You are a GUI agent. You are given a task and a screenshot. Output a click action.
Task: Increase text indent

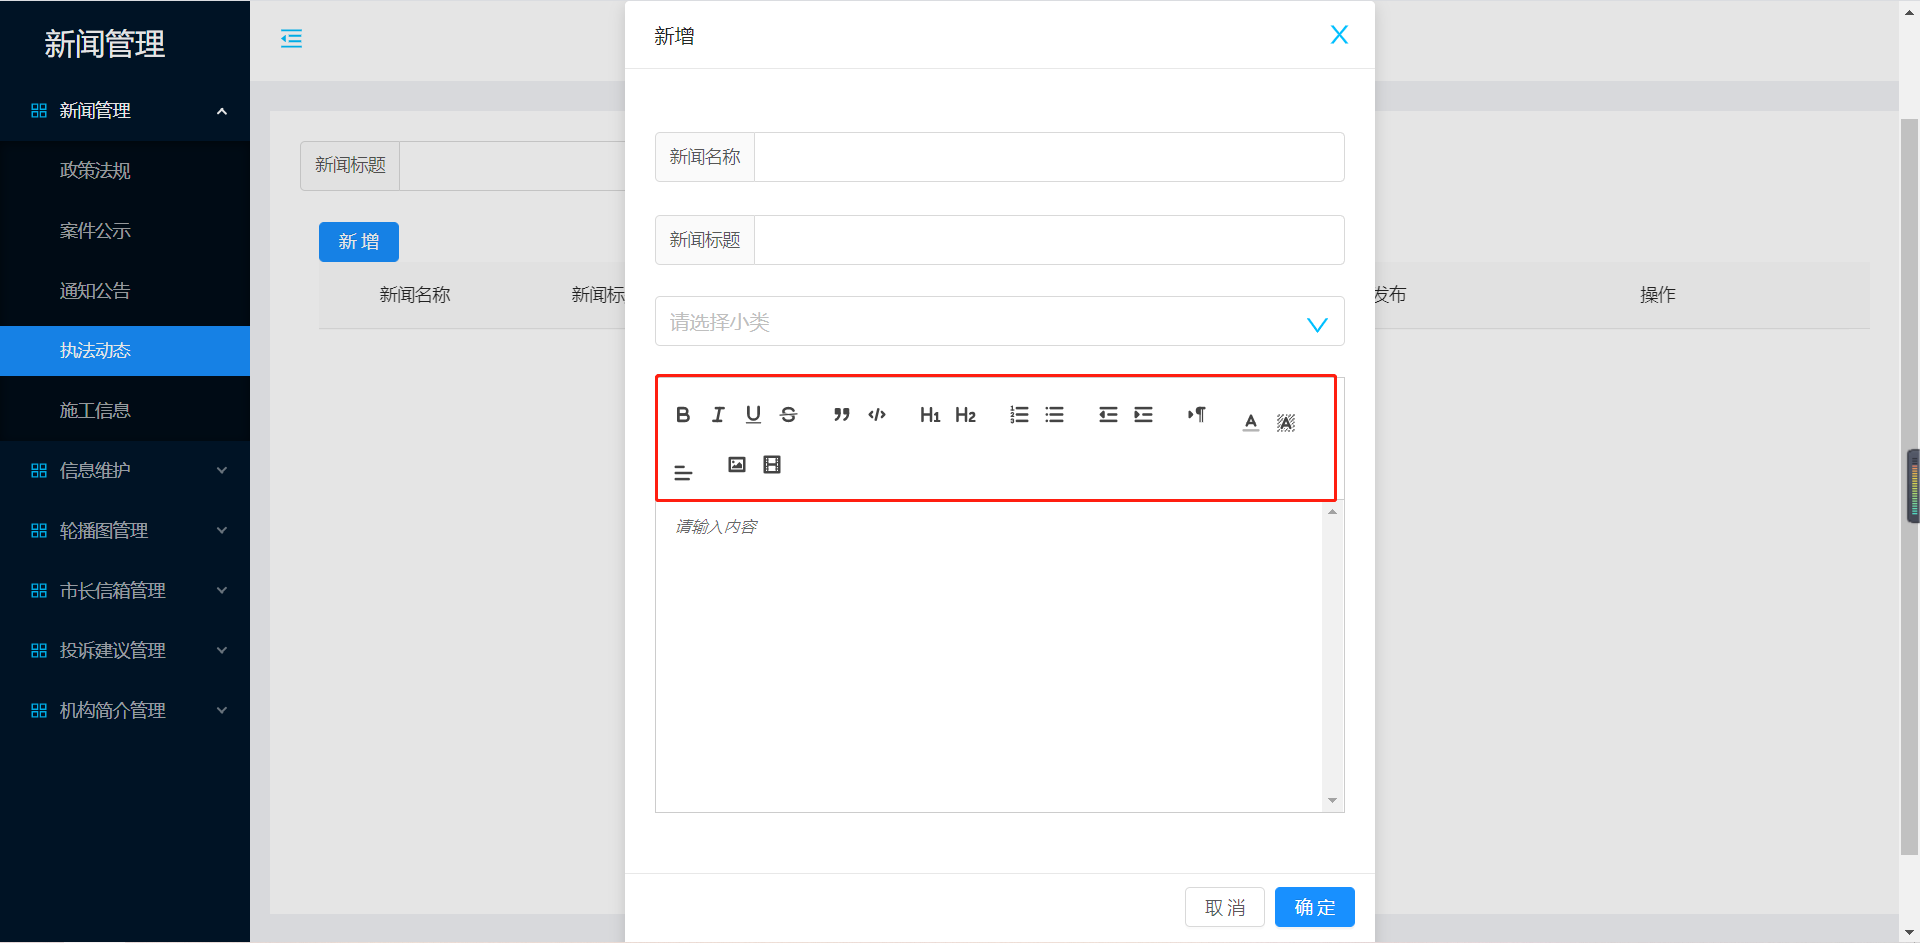(1143, 415)
